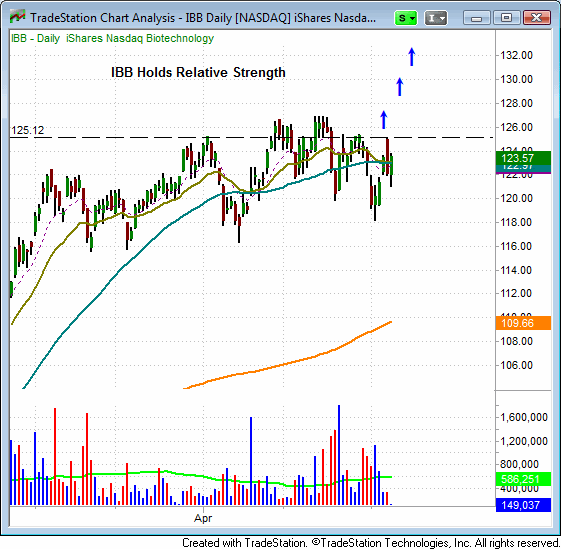Click the 130.00 price axis label
The image size is (561, 549).
[516, 79]
